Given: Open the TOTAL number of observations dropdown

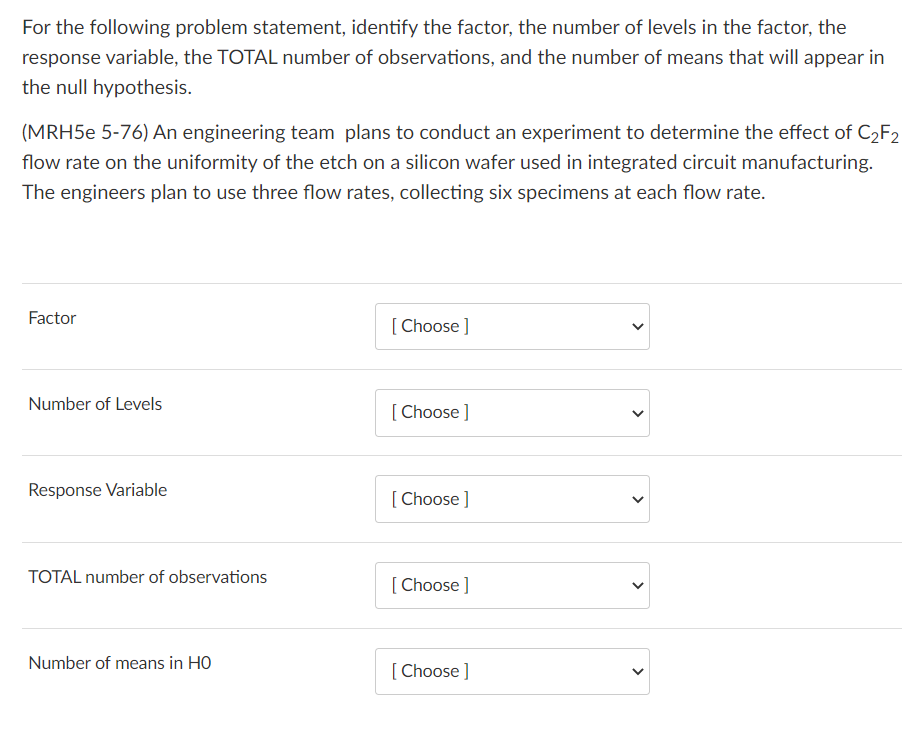Looking at the screenshot, I should point(512,585).
